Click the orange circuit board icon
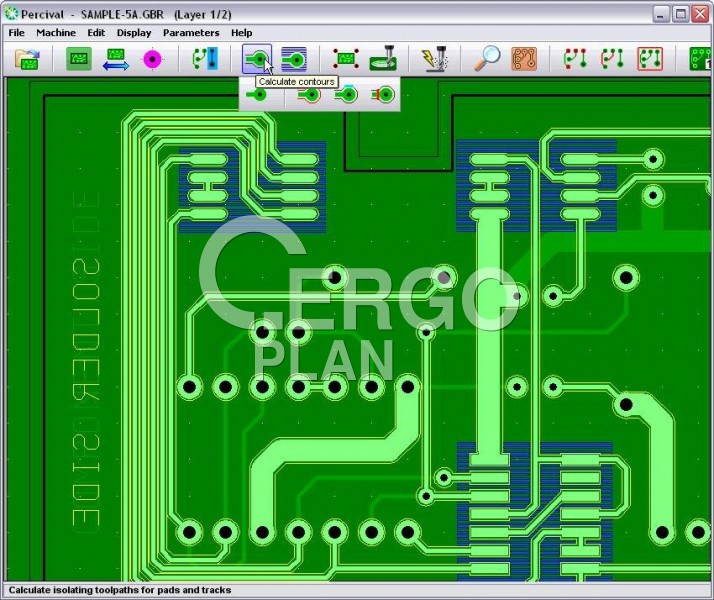714x600 pixels. point(524,59)
